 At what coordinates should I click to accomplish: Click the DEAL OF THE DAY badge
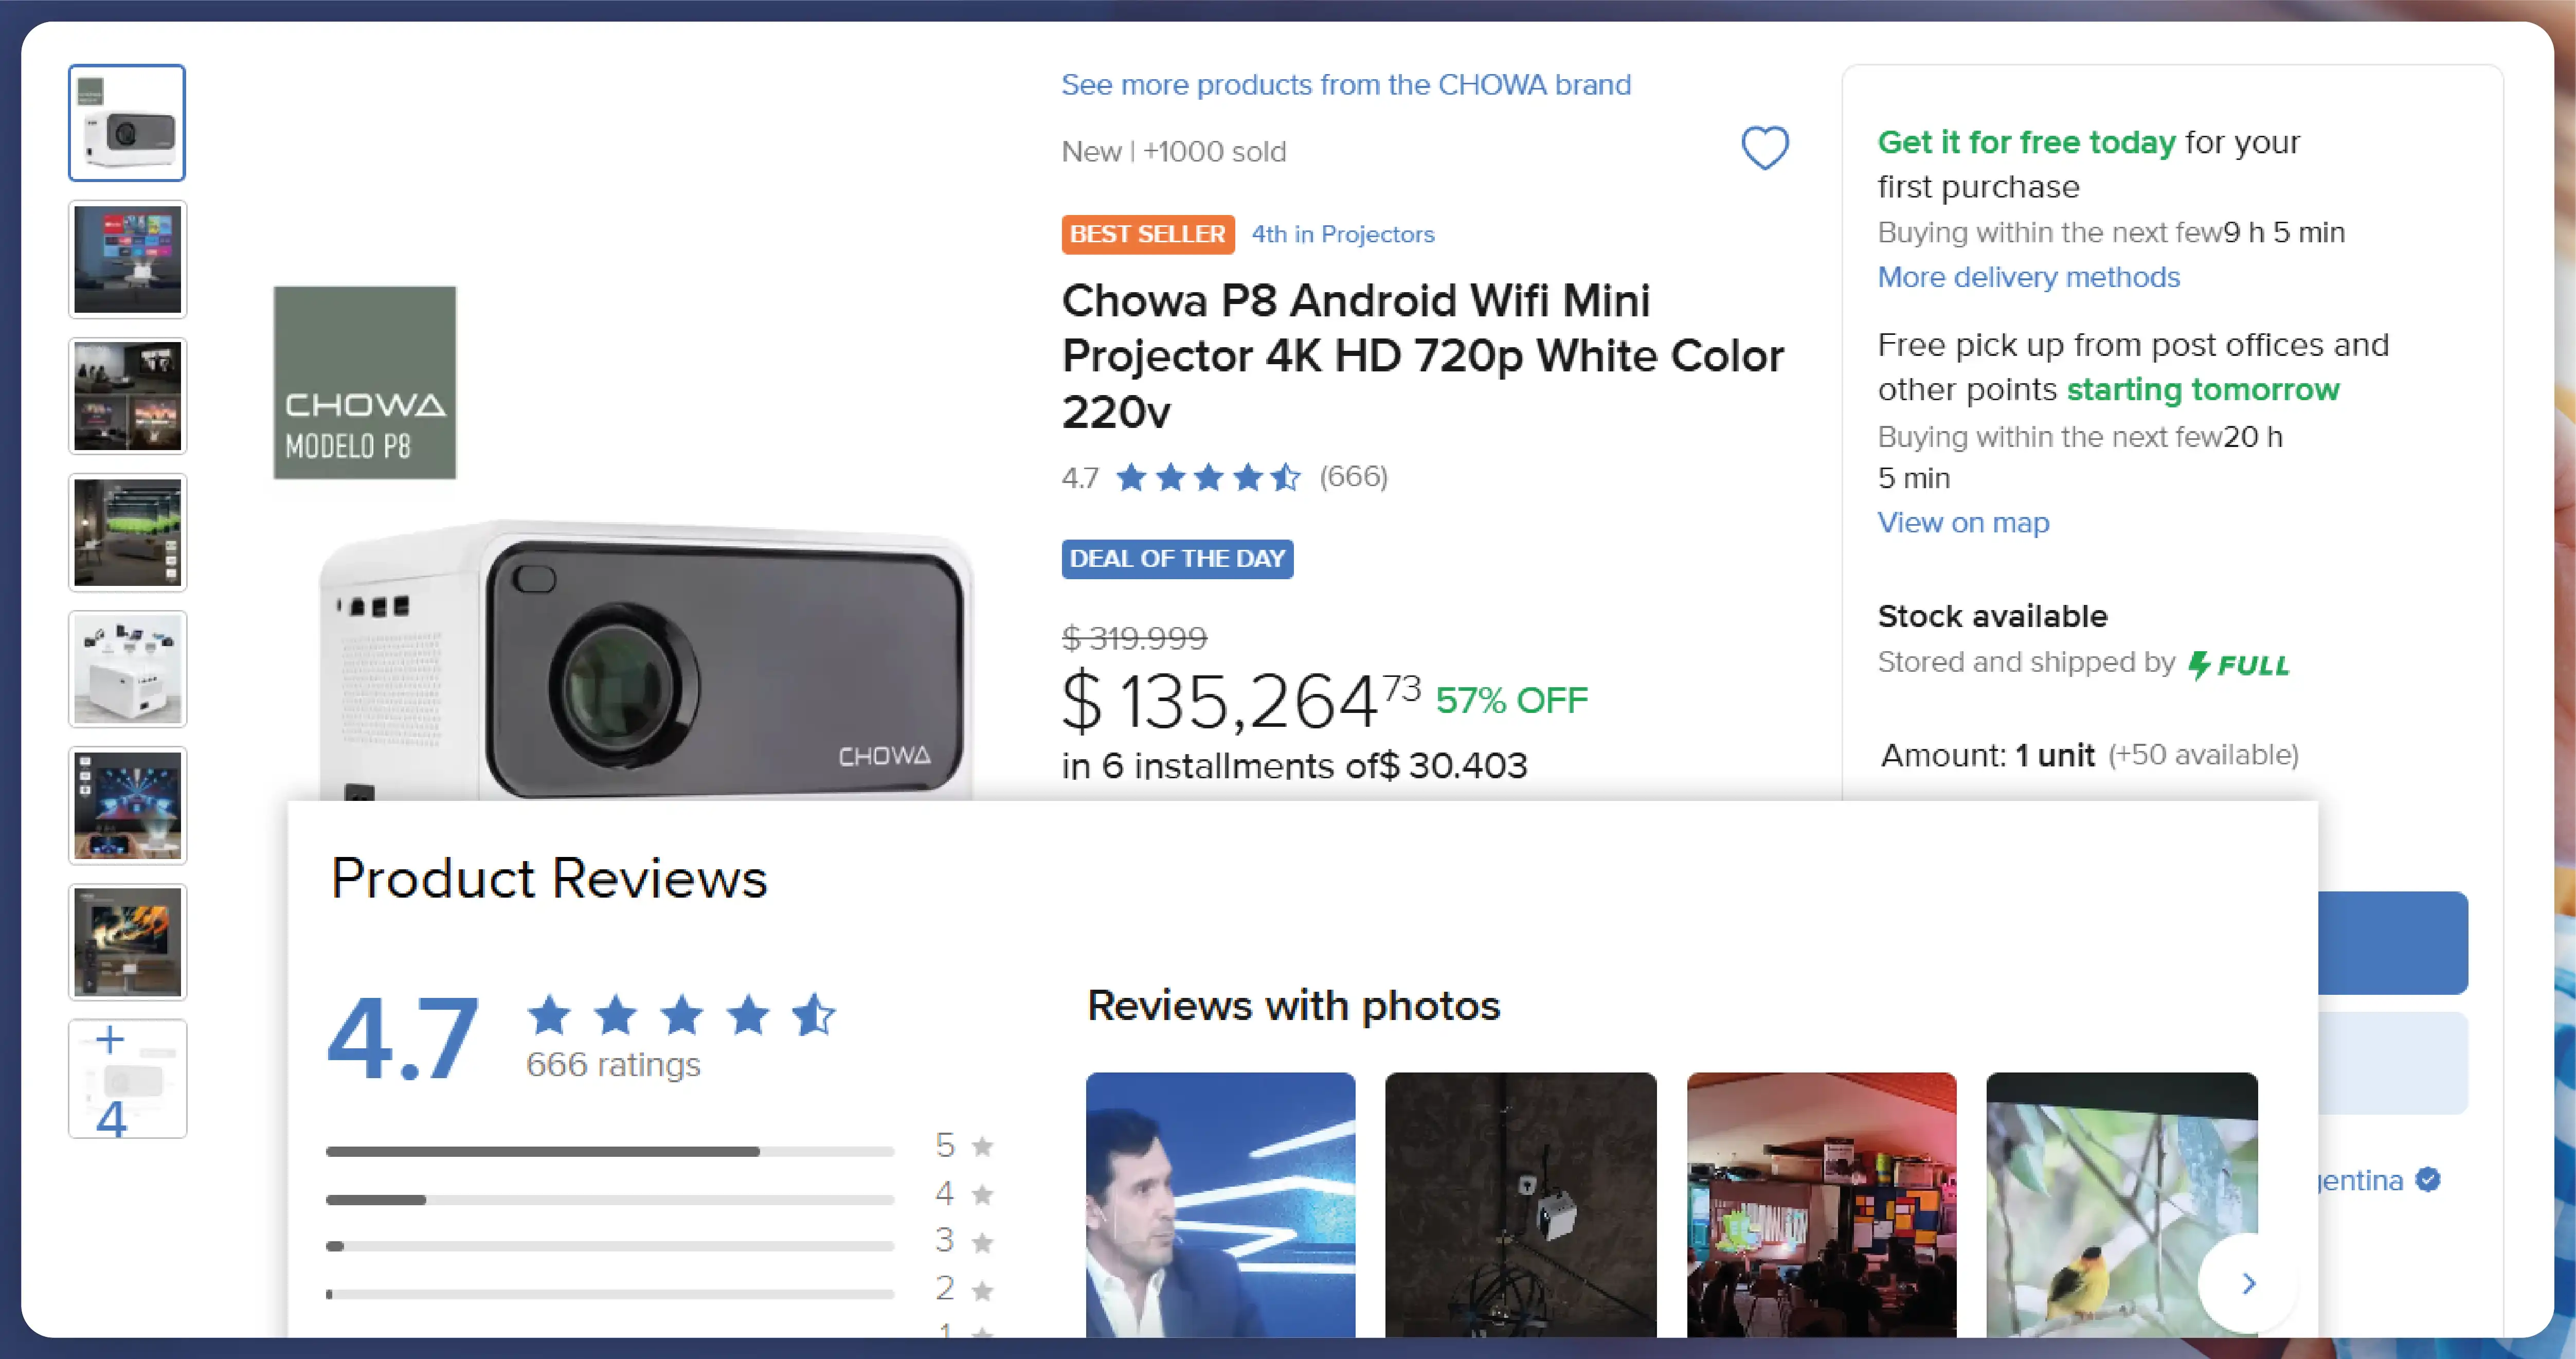[1177, 559]
